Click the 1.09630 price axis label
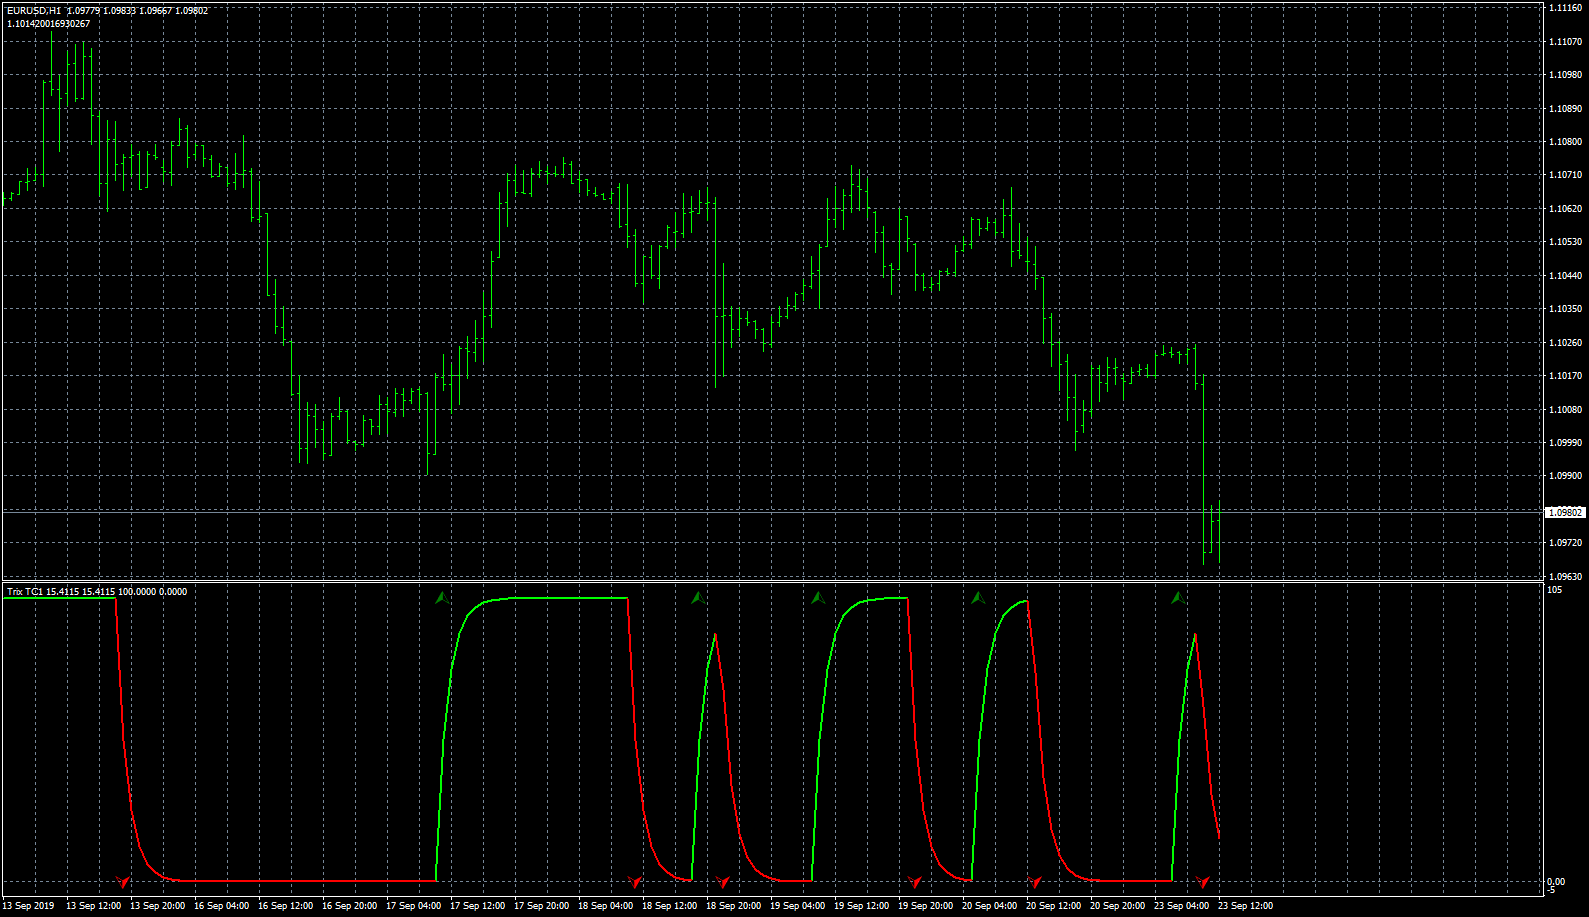The image size is (1589, 917). point(1565,577)
